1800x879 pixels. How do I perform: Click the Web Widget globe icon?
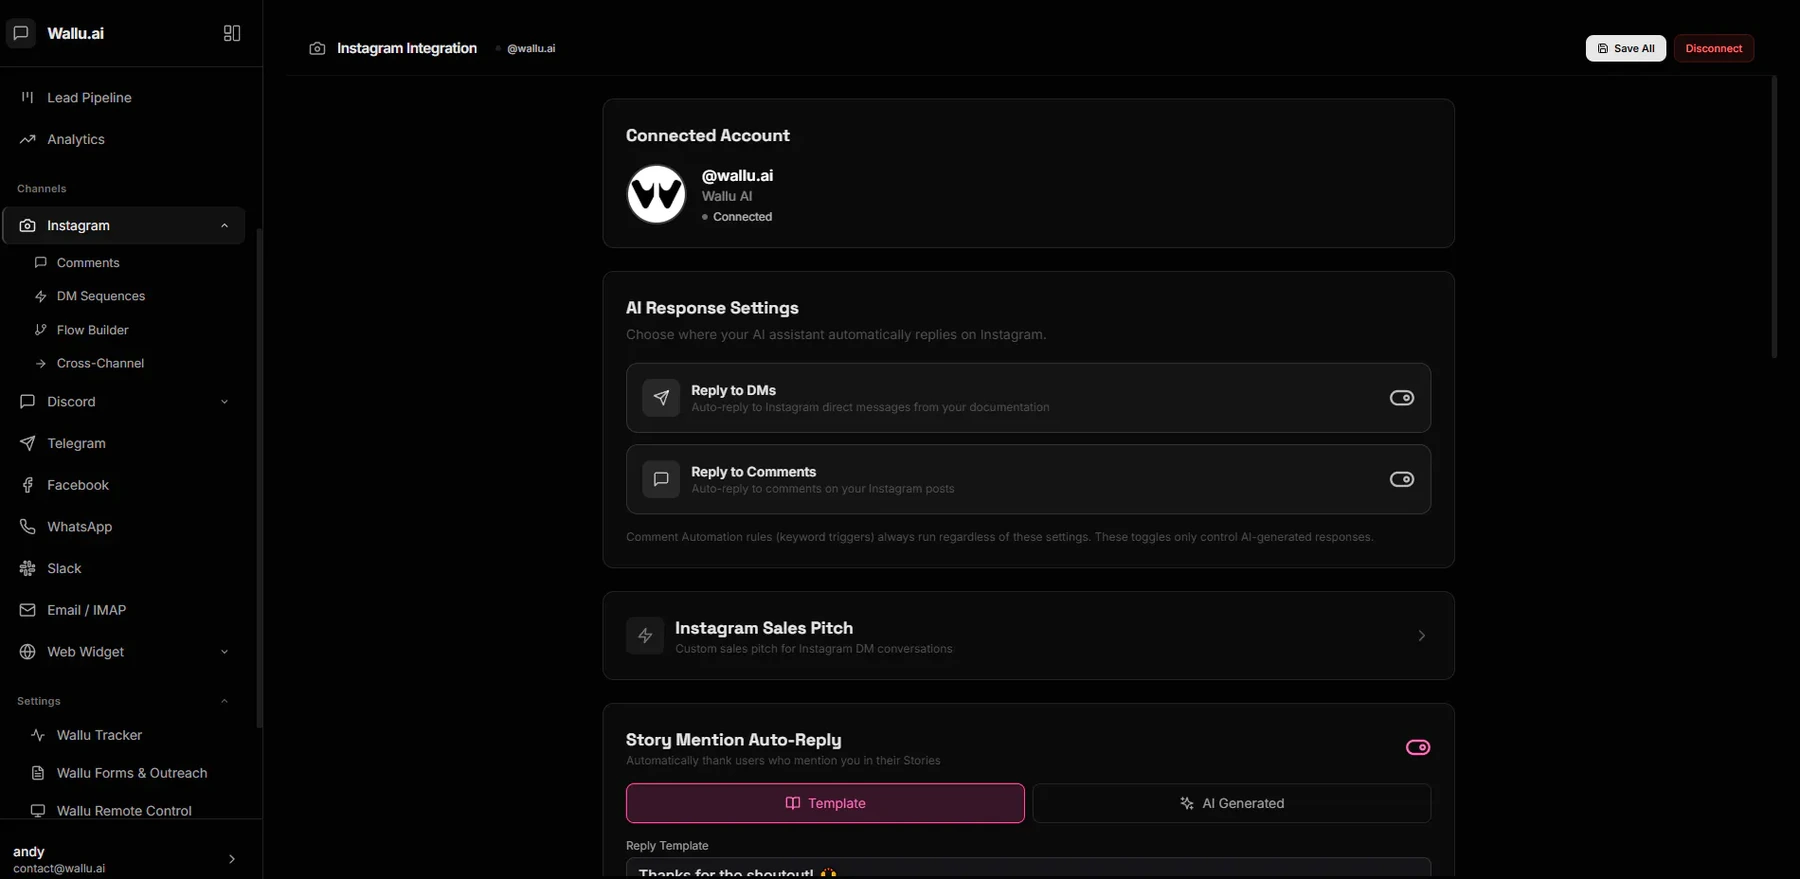27,652
